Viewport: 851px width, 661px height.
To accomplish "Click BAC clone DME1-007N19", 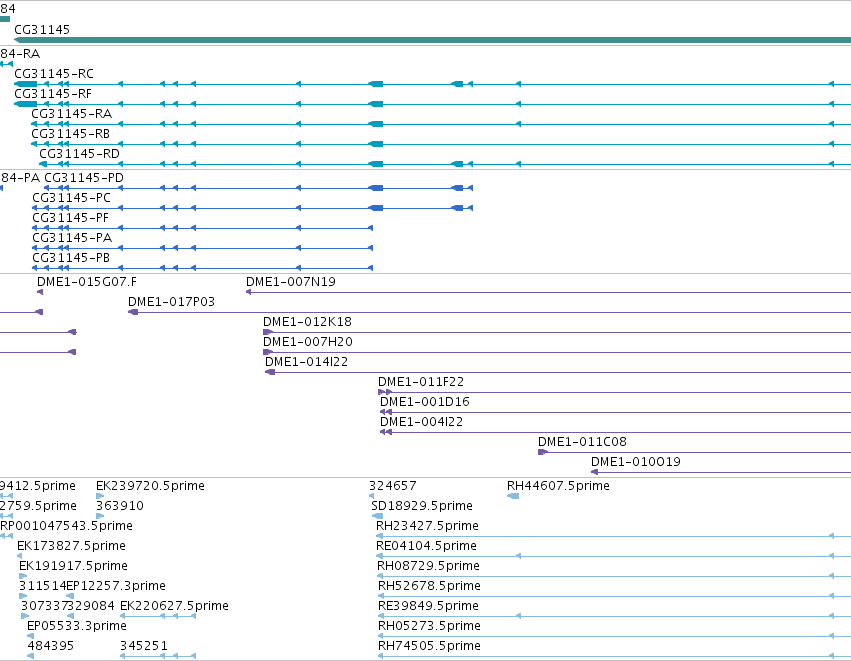I will pos(291,282).
